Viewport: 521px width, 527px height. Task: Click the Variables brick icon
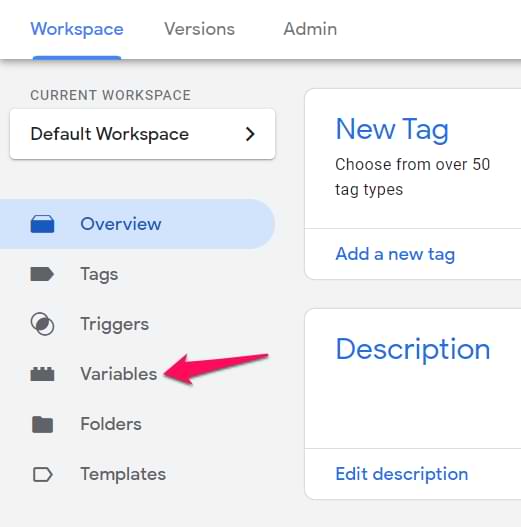click(x=42, y=374)
